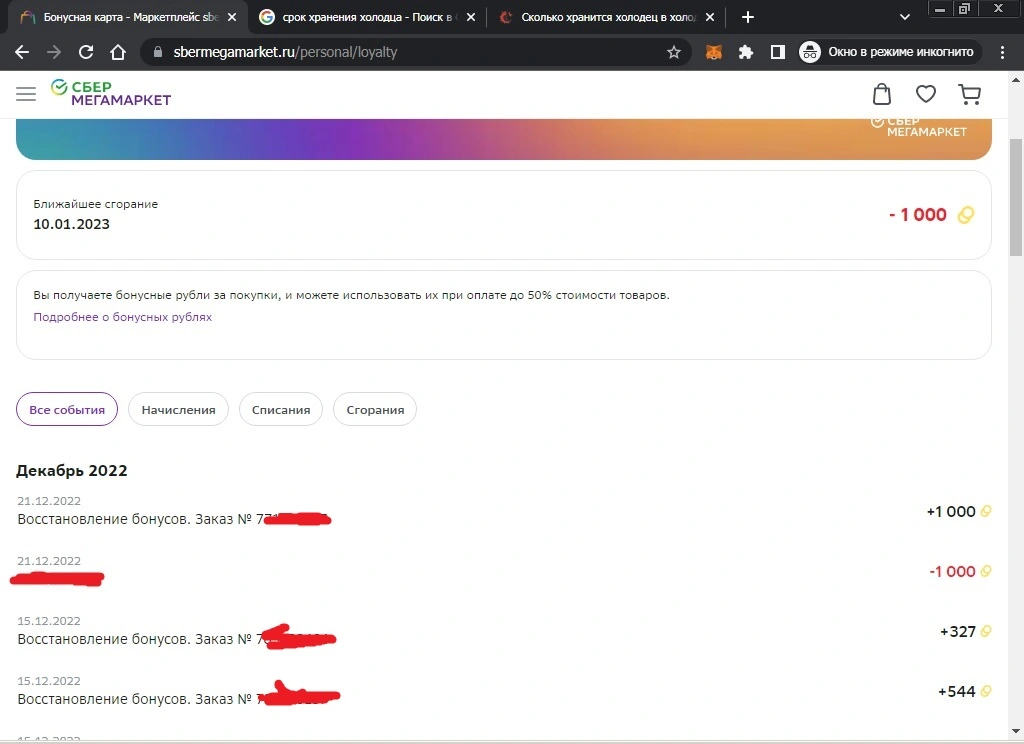Switch to Бонусная карта tab
Viewport: 1024px width, 744px height.
[127, 18]
